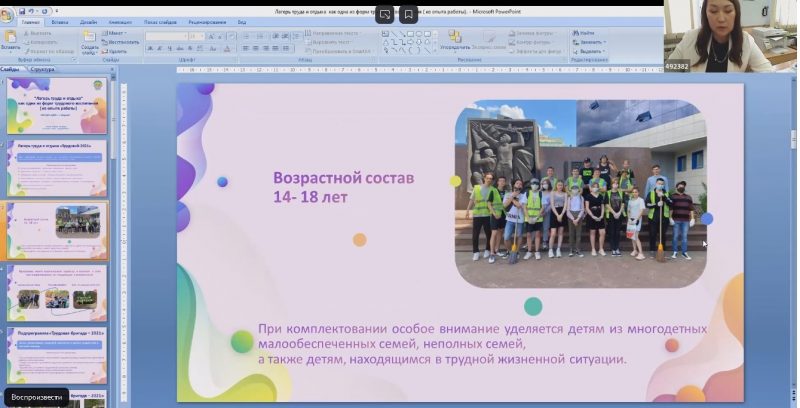Open the Дизайн ribbon tab
Viewport: 800px width, 408px height.
tap(88, 22)
